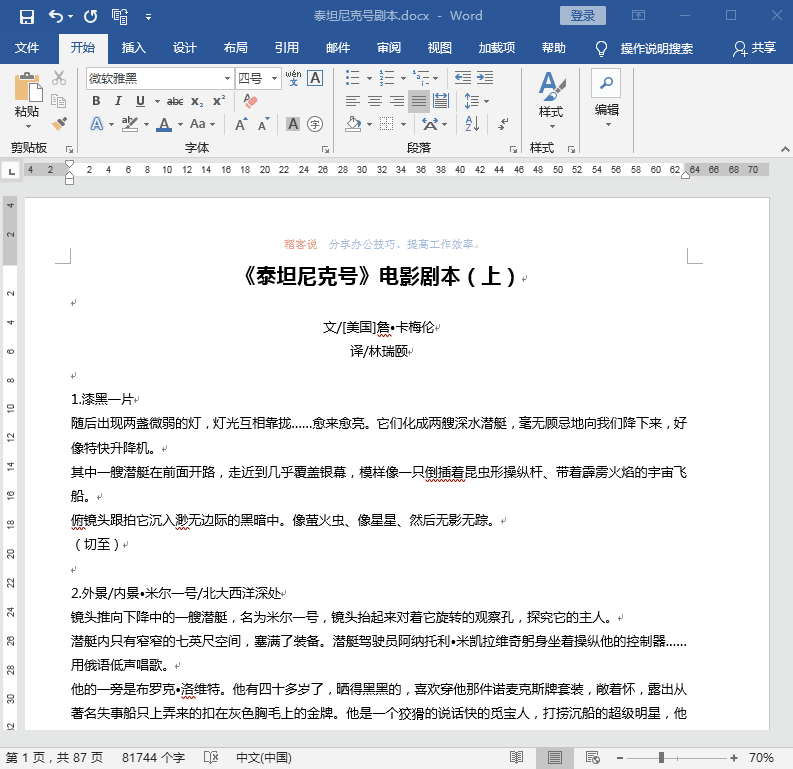Toggle justify alignment
Image resolution: width=793 pixels, height=769 pixels.
click(419, 101)
